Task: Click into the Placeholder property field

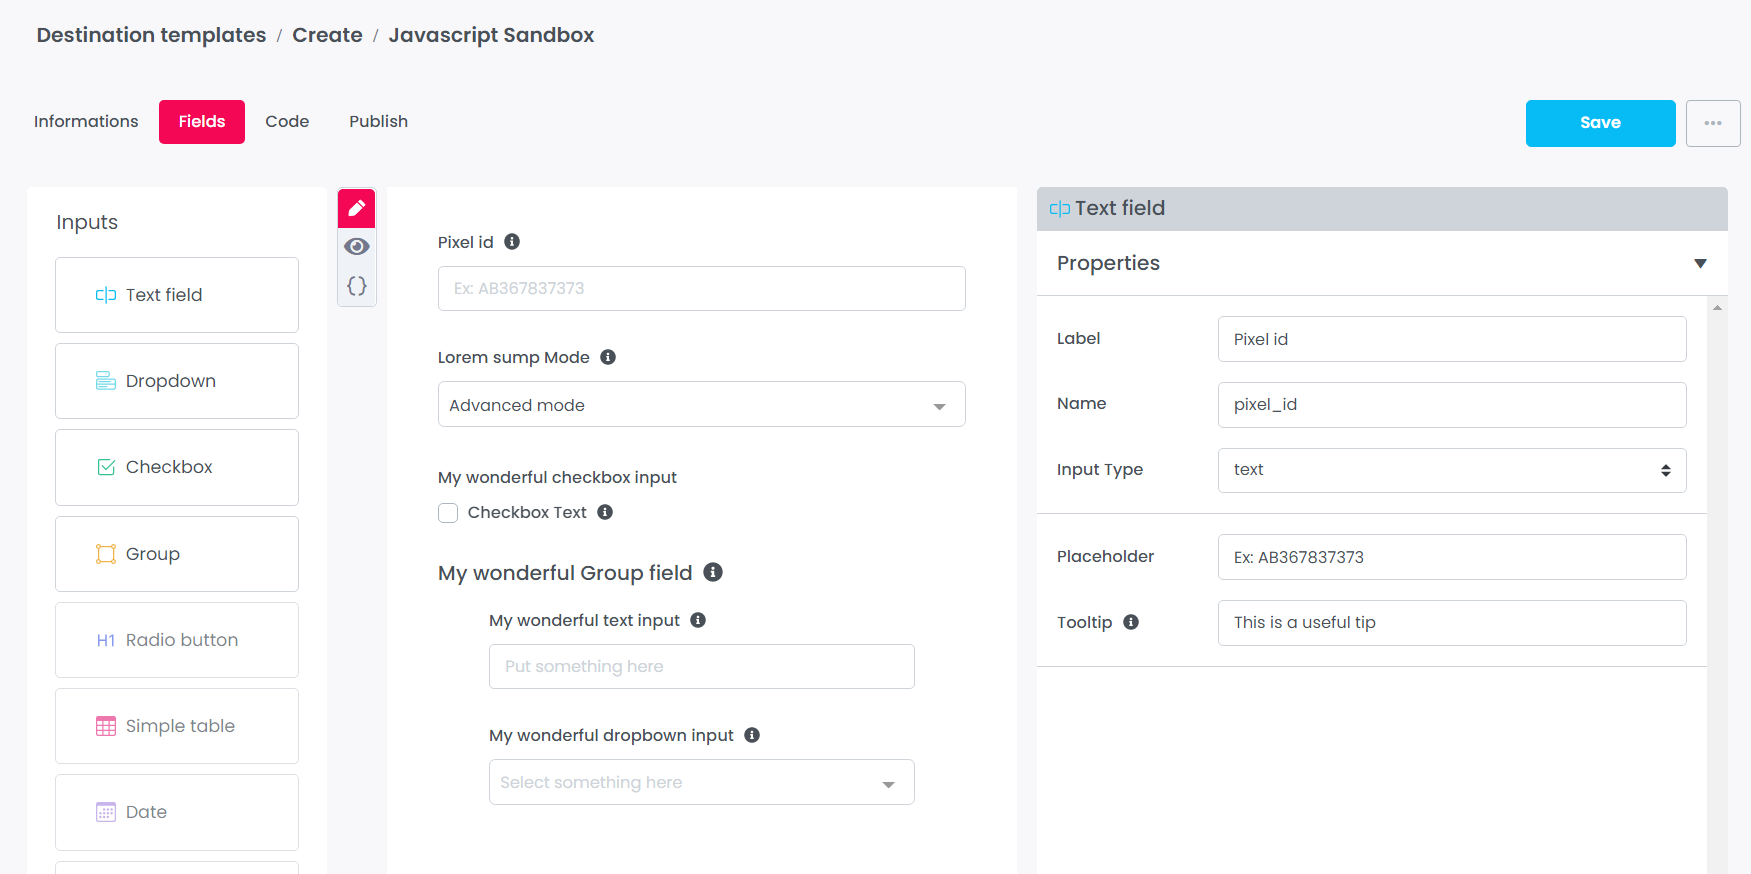Action: tap(1451, 557)
